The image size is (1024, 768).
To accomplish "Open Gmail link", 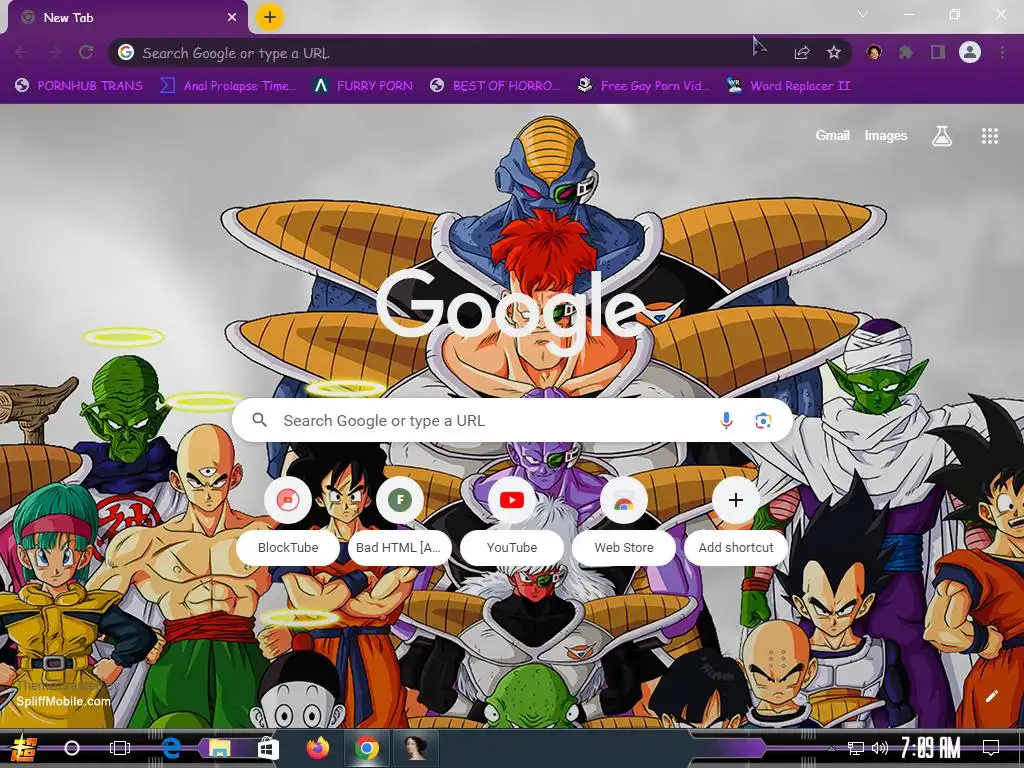I will click(x=832, y=135).
